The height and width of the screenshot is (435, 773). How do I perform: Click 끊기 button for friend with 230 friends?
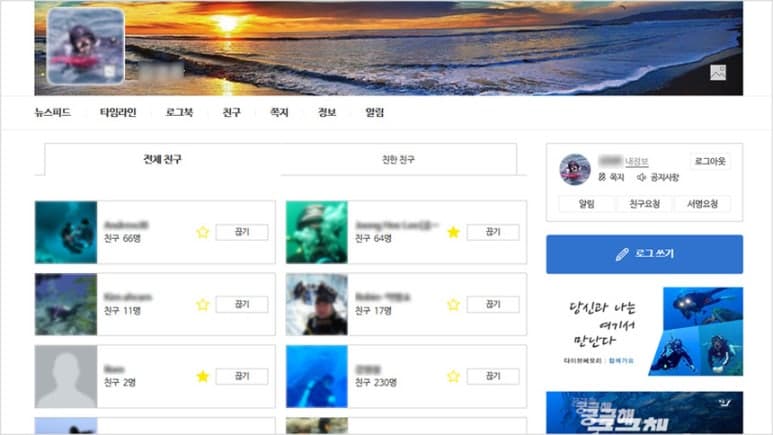tap(493, 376)
